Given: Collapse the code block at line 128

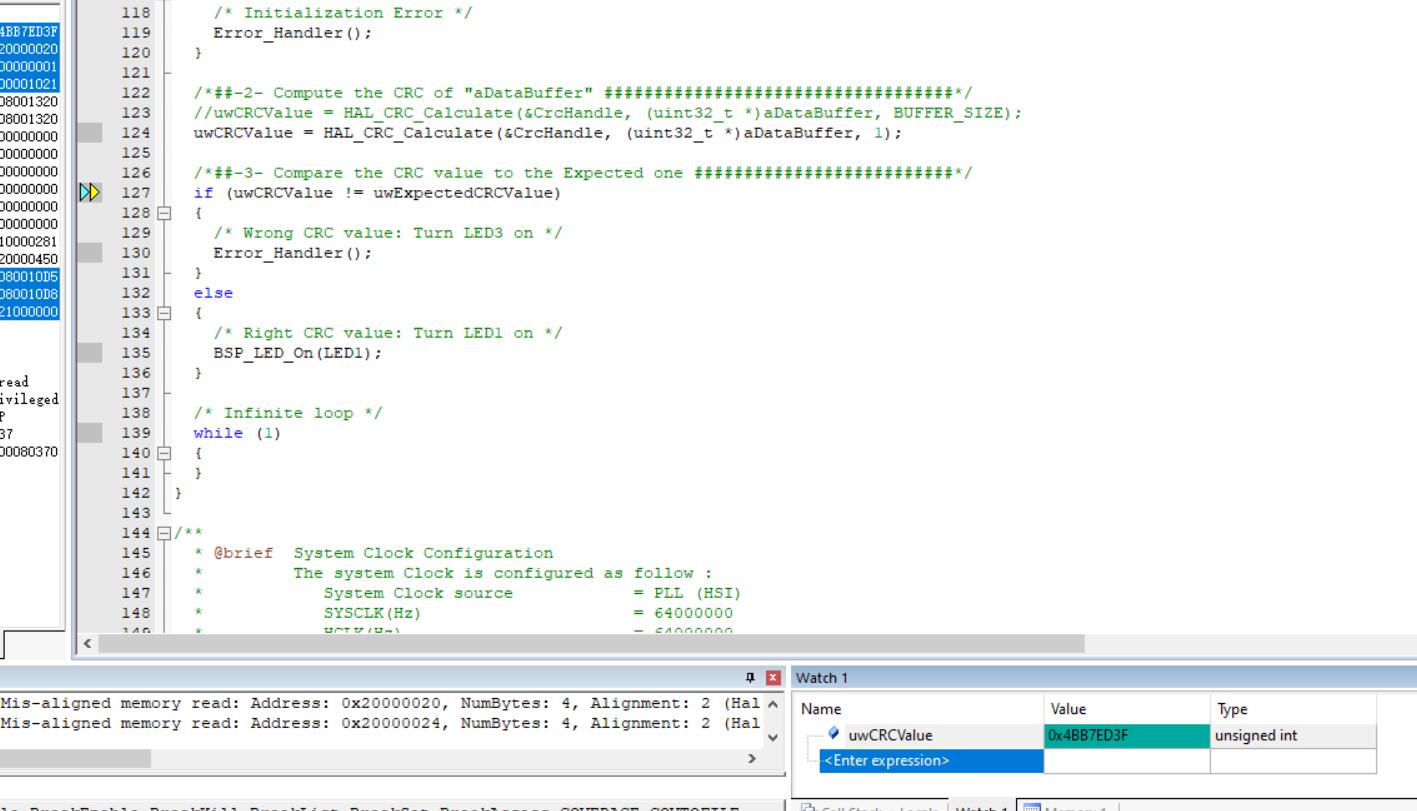Looking at the screenshot, I should (164, 213).
